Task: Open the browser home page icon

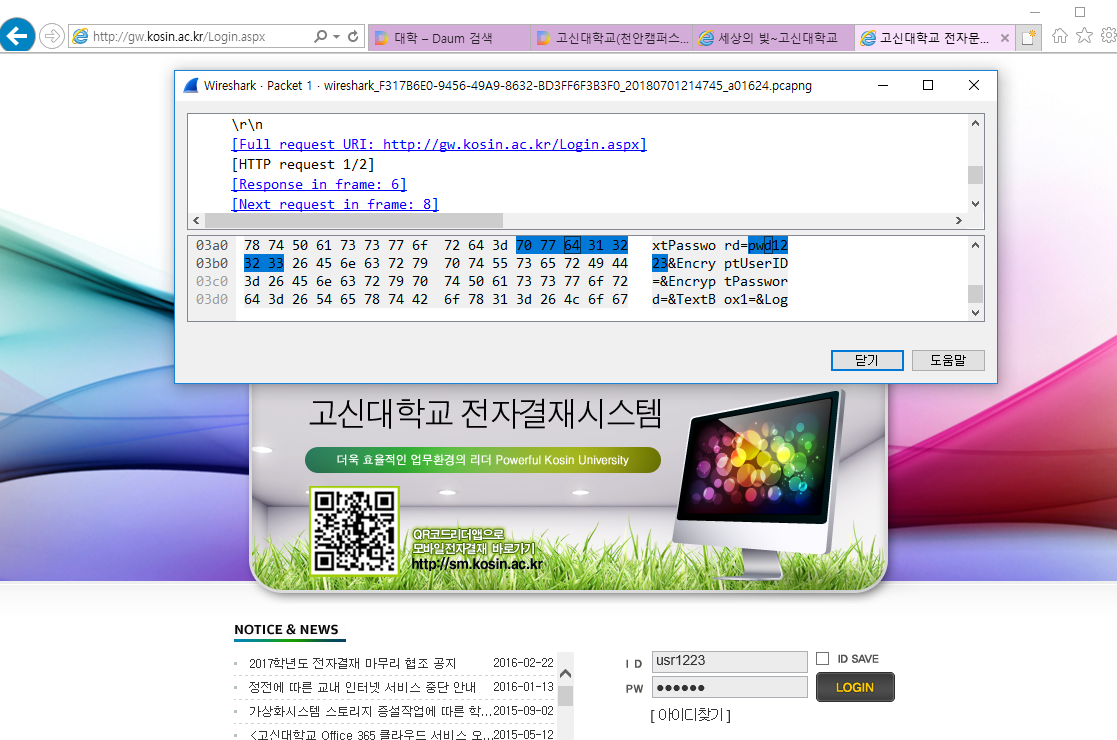Action: (1060, 36)
